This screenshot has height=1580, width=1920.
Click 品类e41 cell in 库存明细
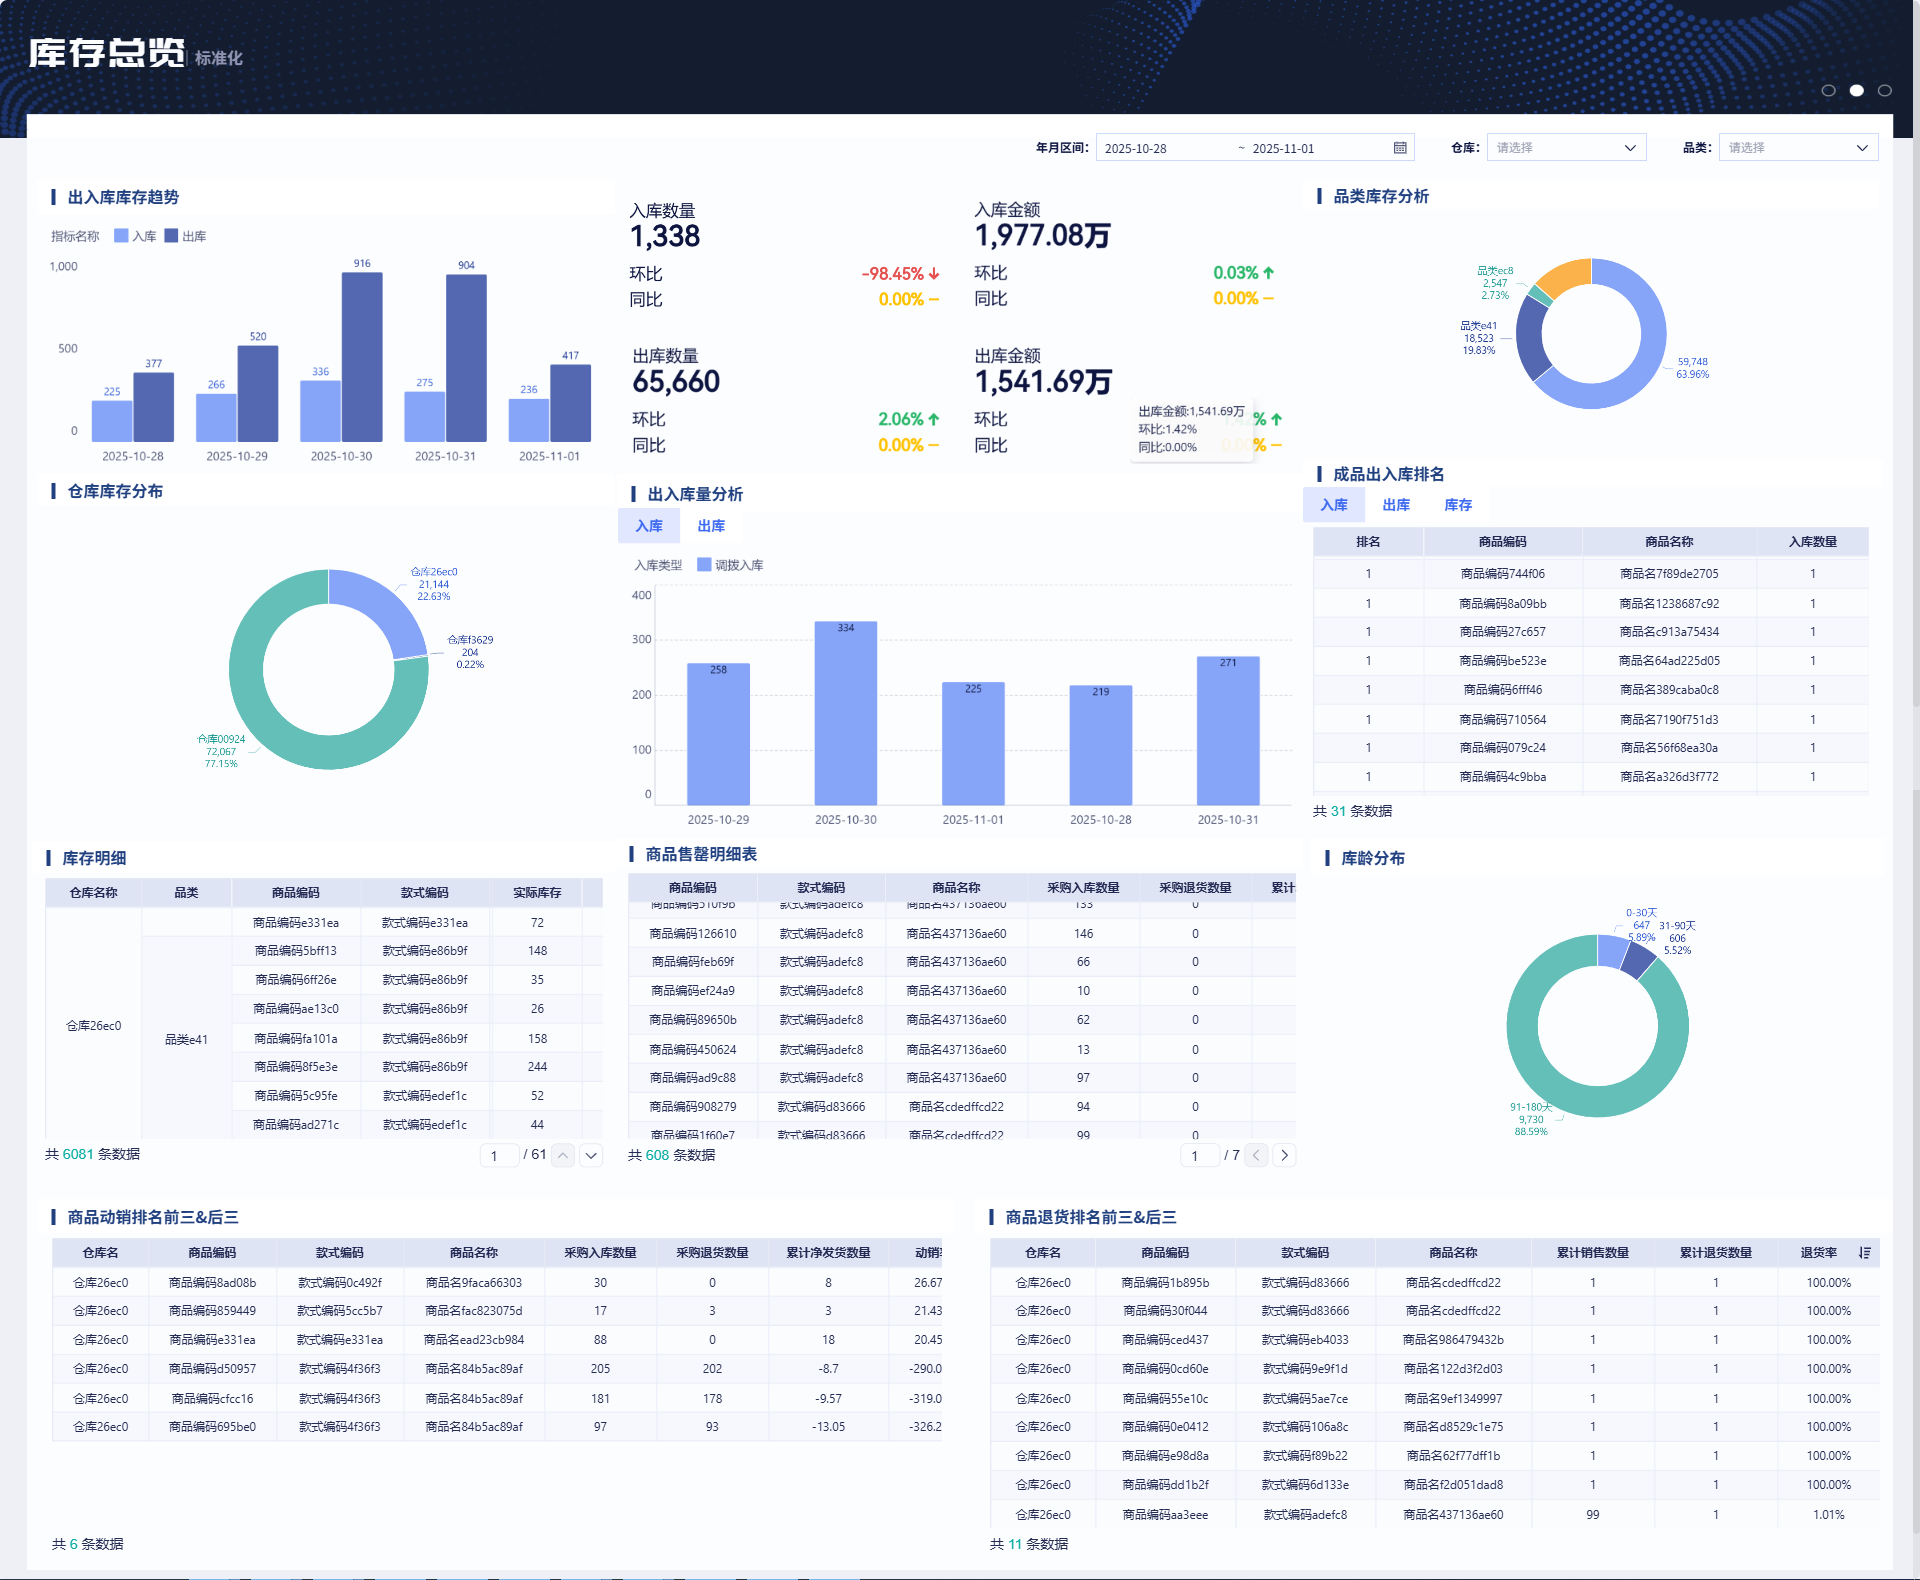coord(186,1040)
